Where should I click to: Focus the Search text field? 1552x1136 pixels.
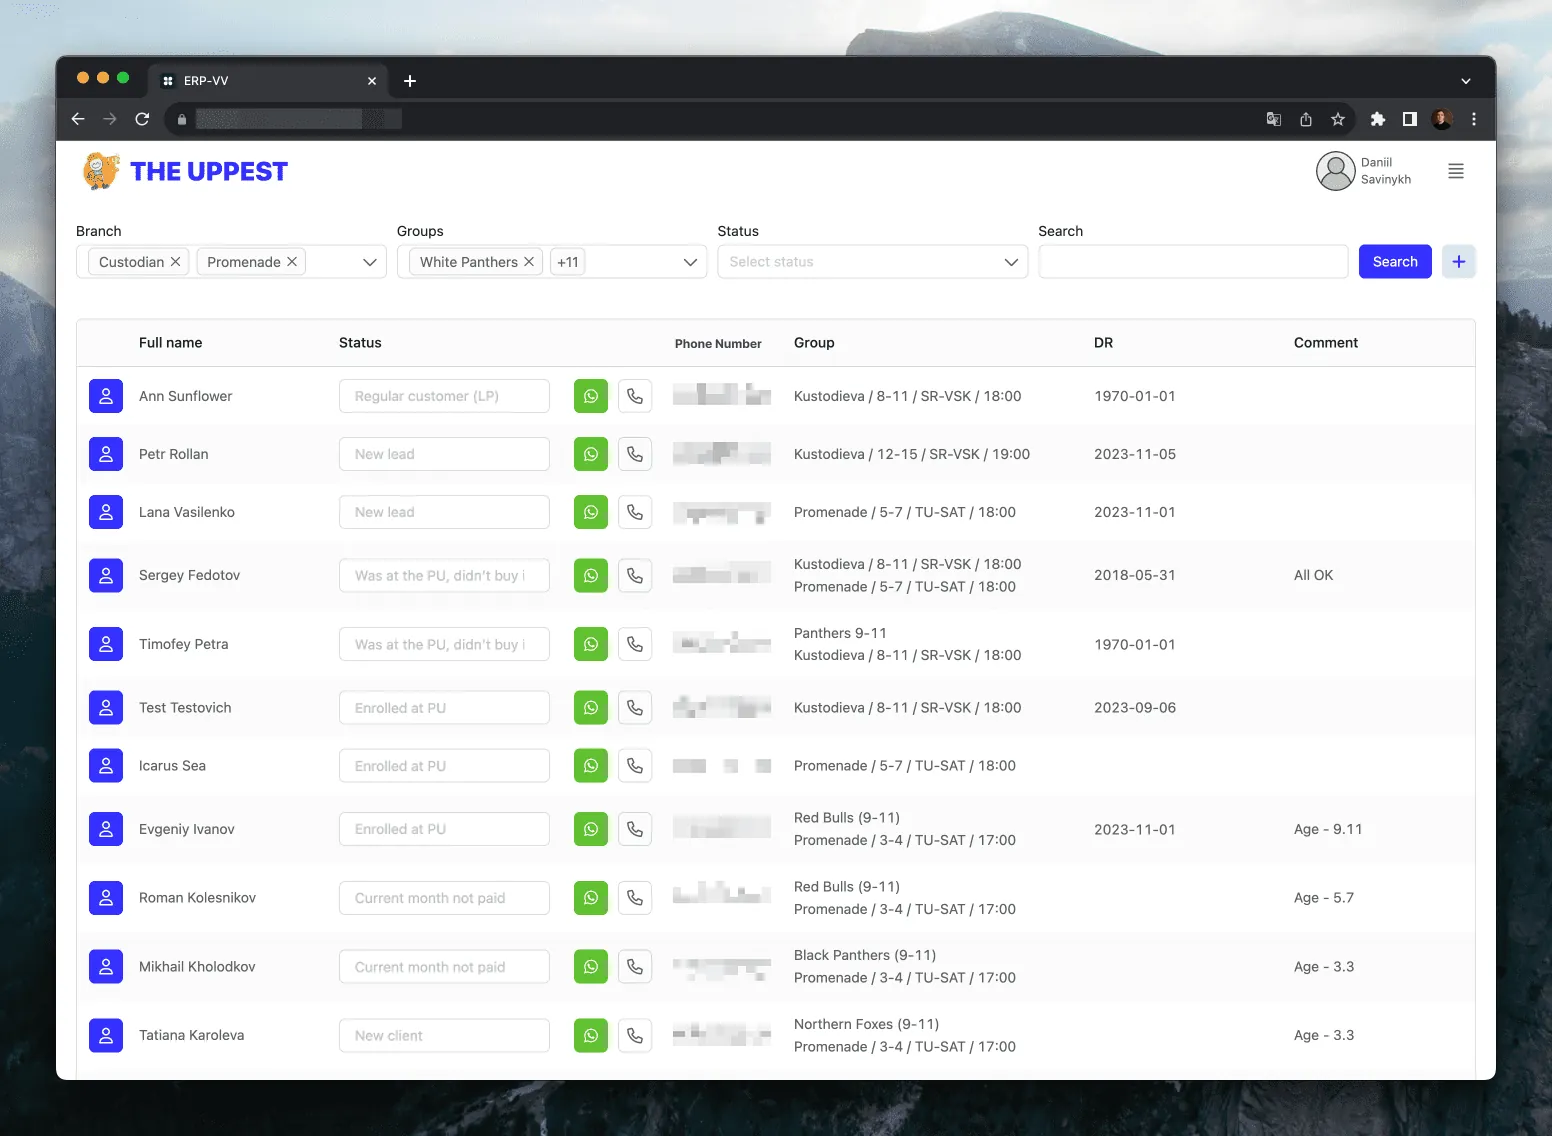click(x=1192, y=262)
